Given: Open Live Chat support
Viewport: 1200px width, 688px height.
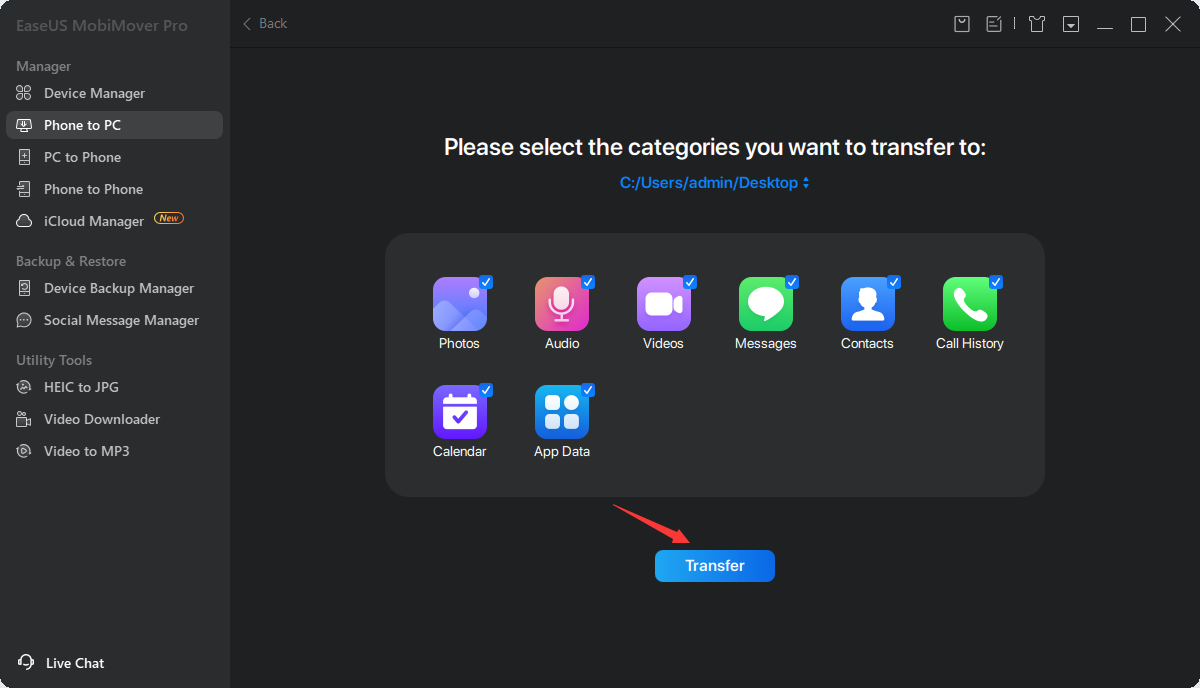Looking at the screenshot, I should 61,663.
